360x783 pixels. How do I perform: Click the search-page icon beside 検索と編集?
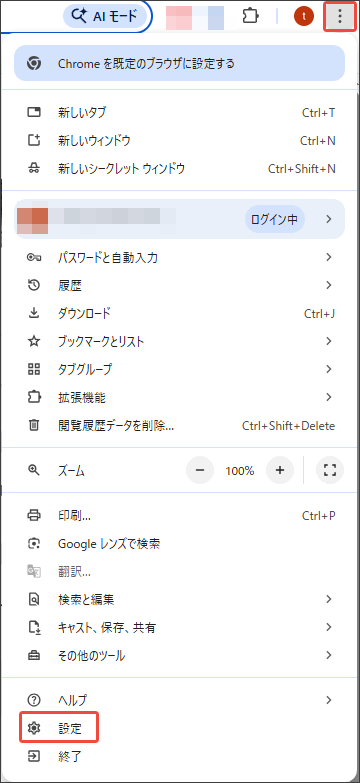pyautogui.click(x=33, y=599)
